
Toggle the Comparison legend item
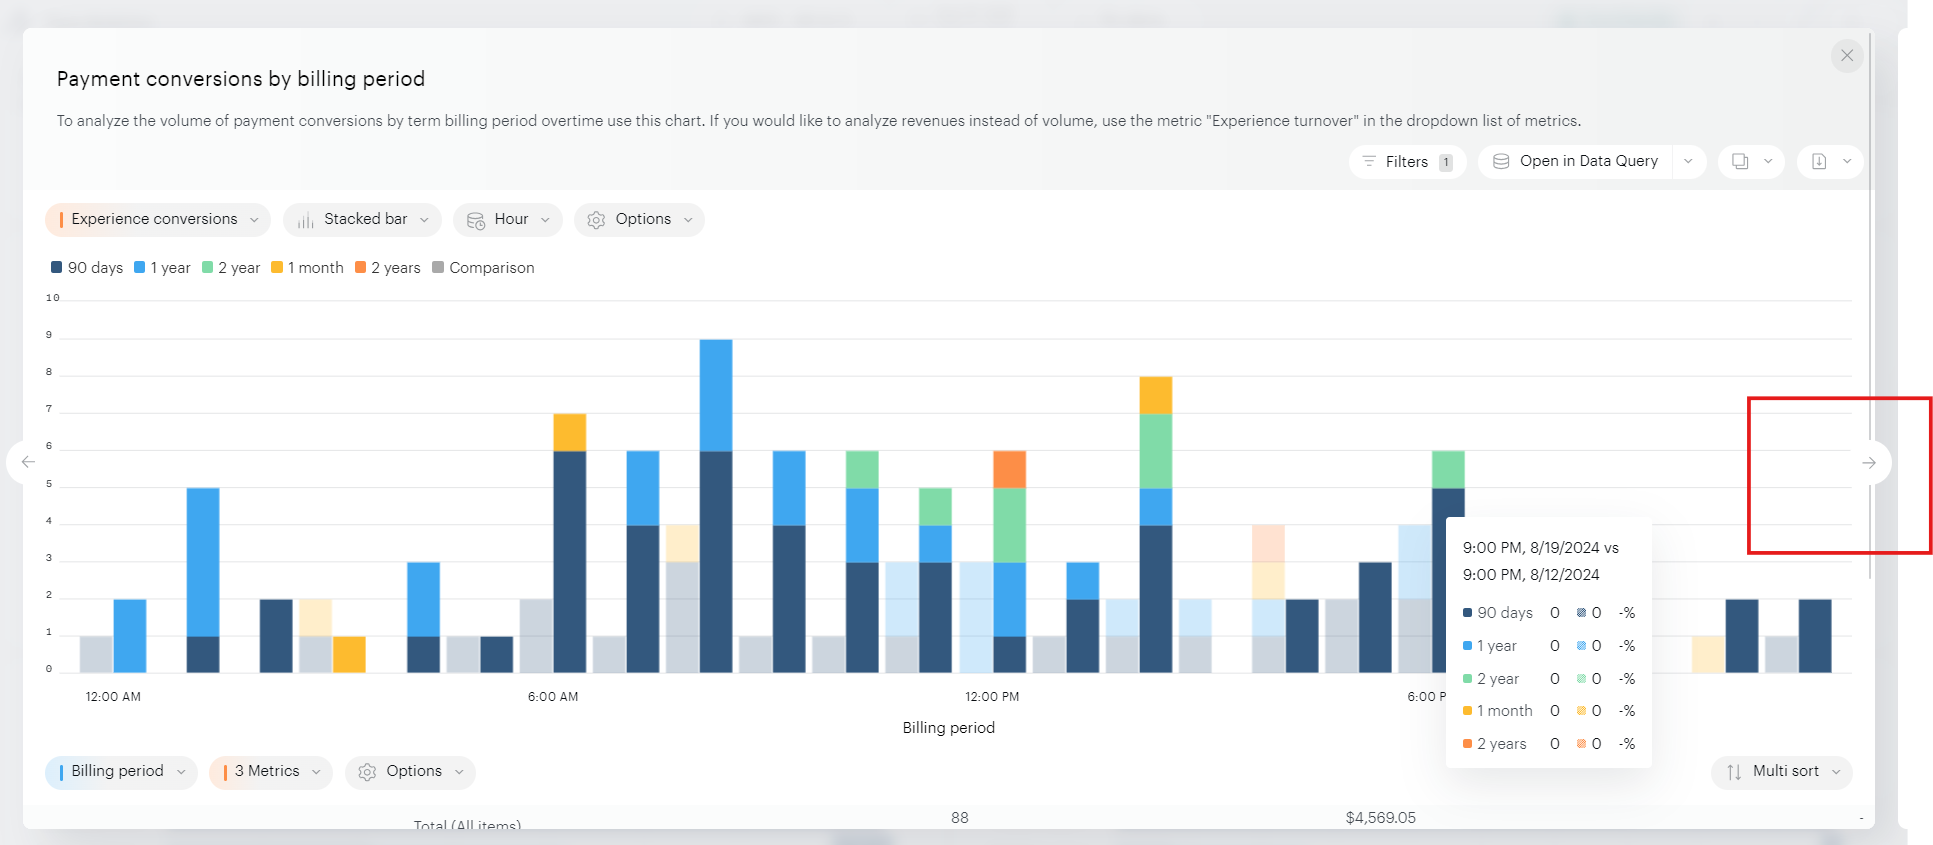point(483,268)
